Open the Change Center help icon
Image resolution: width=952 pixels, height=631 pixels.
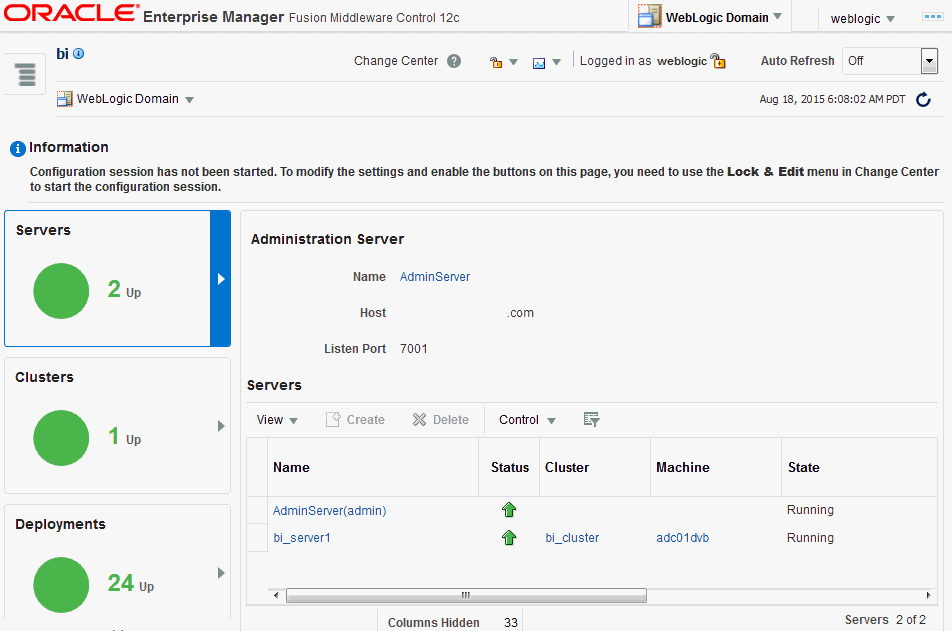454,61
